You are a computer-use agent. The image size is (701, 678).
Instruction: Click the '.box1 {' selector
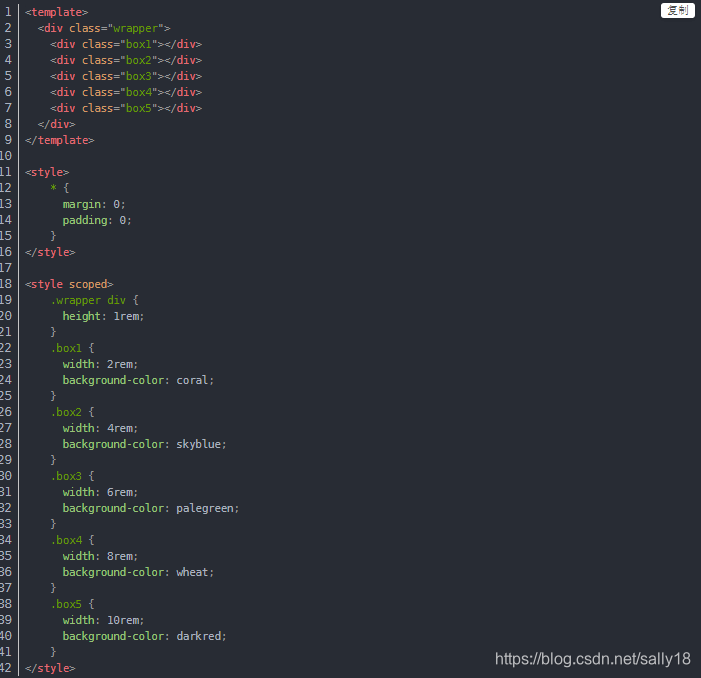[72, 348]
